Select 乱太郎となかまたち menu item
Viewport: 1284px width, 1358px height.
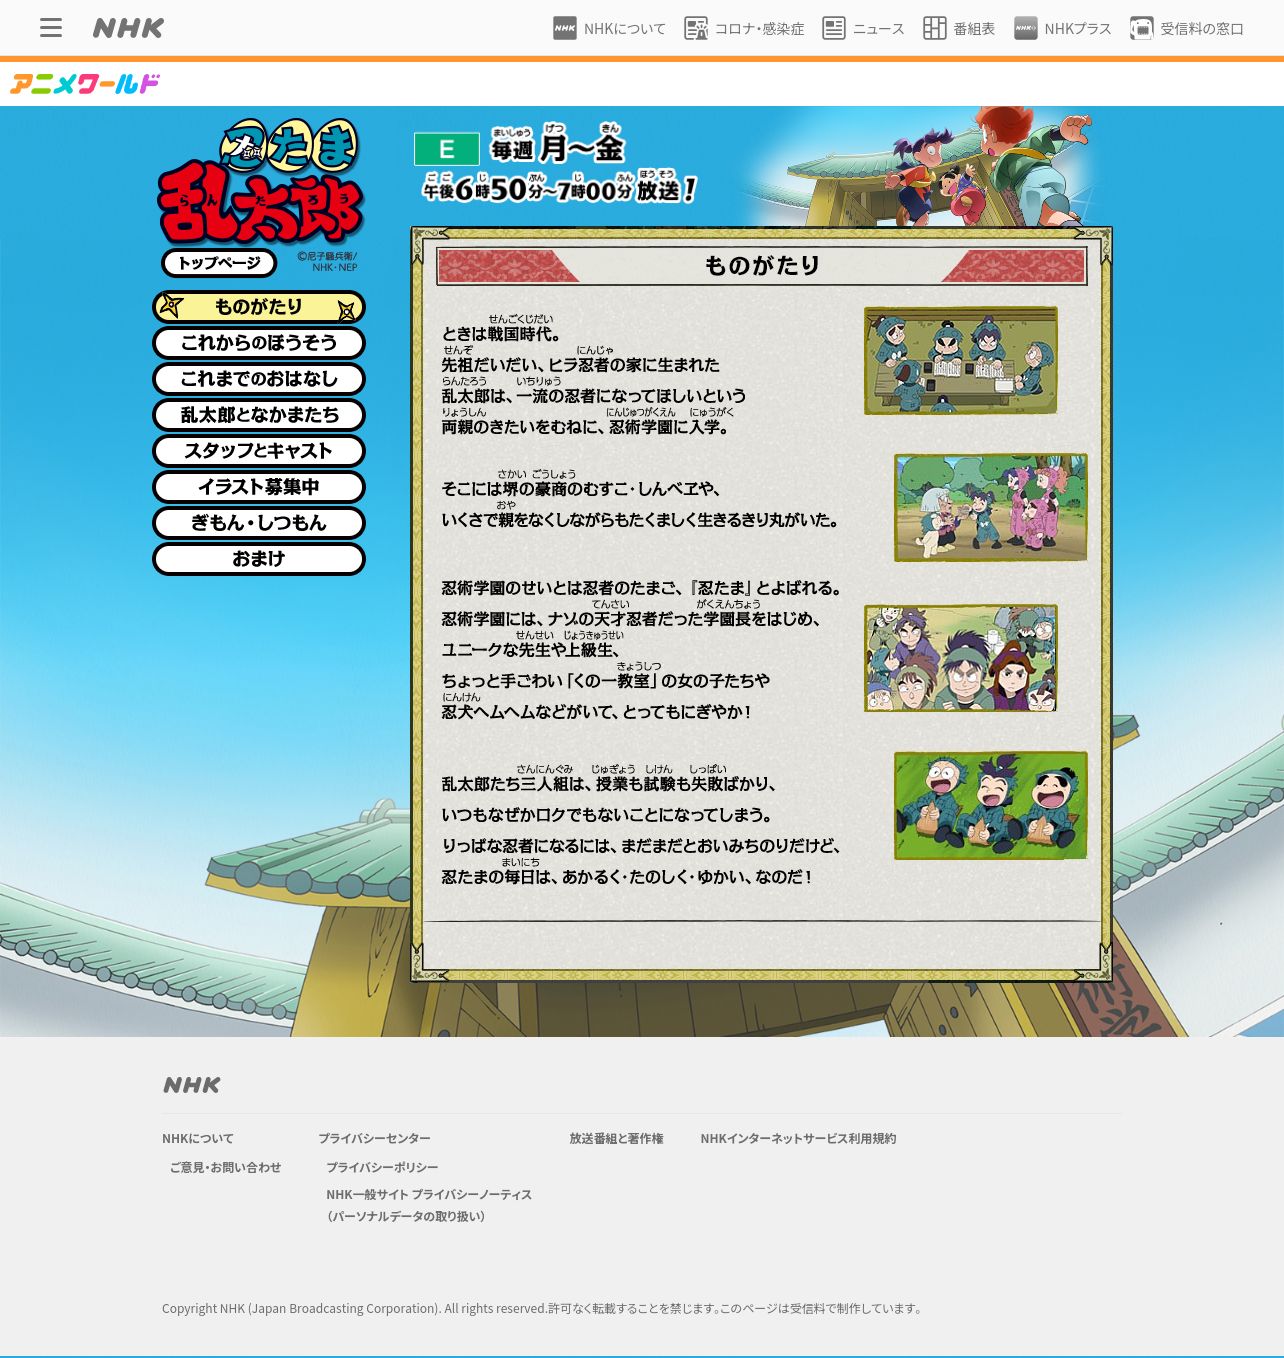click(259, 415)
